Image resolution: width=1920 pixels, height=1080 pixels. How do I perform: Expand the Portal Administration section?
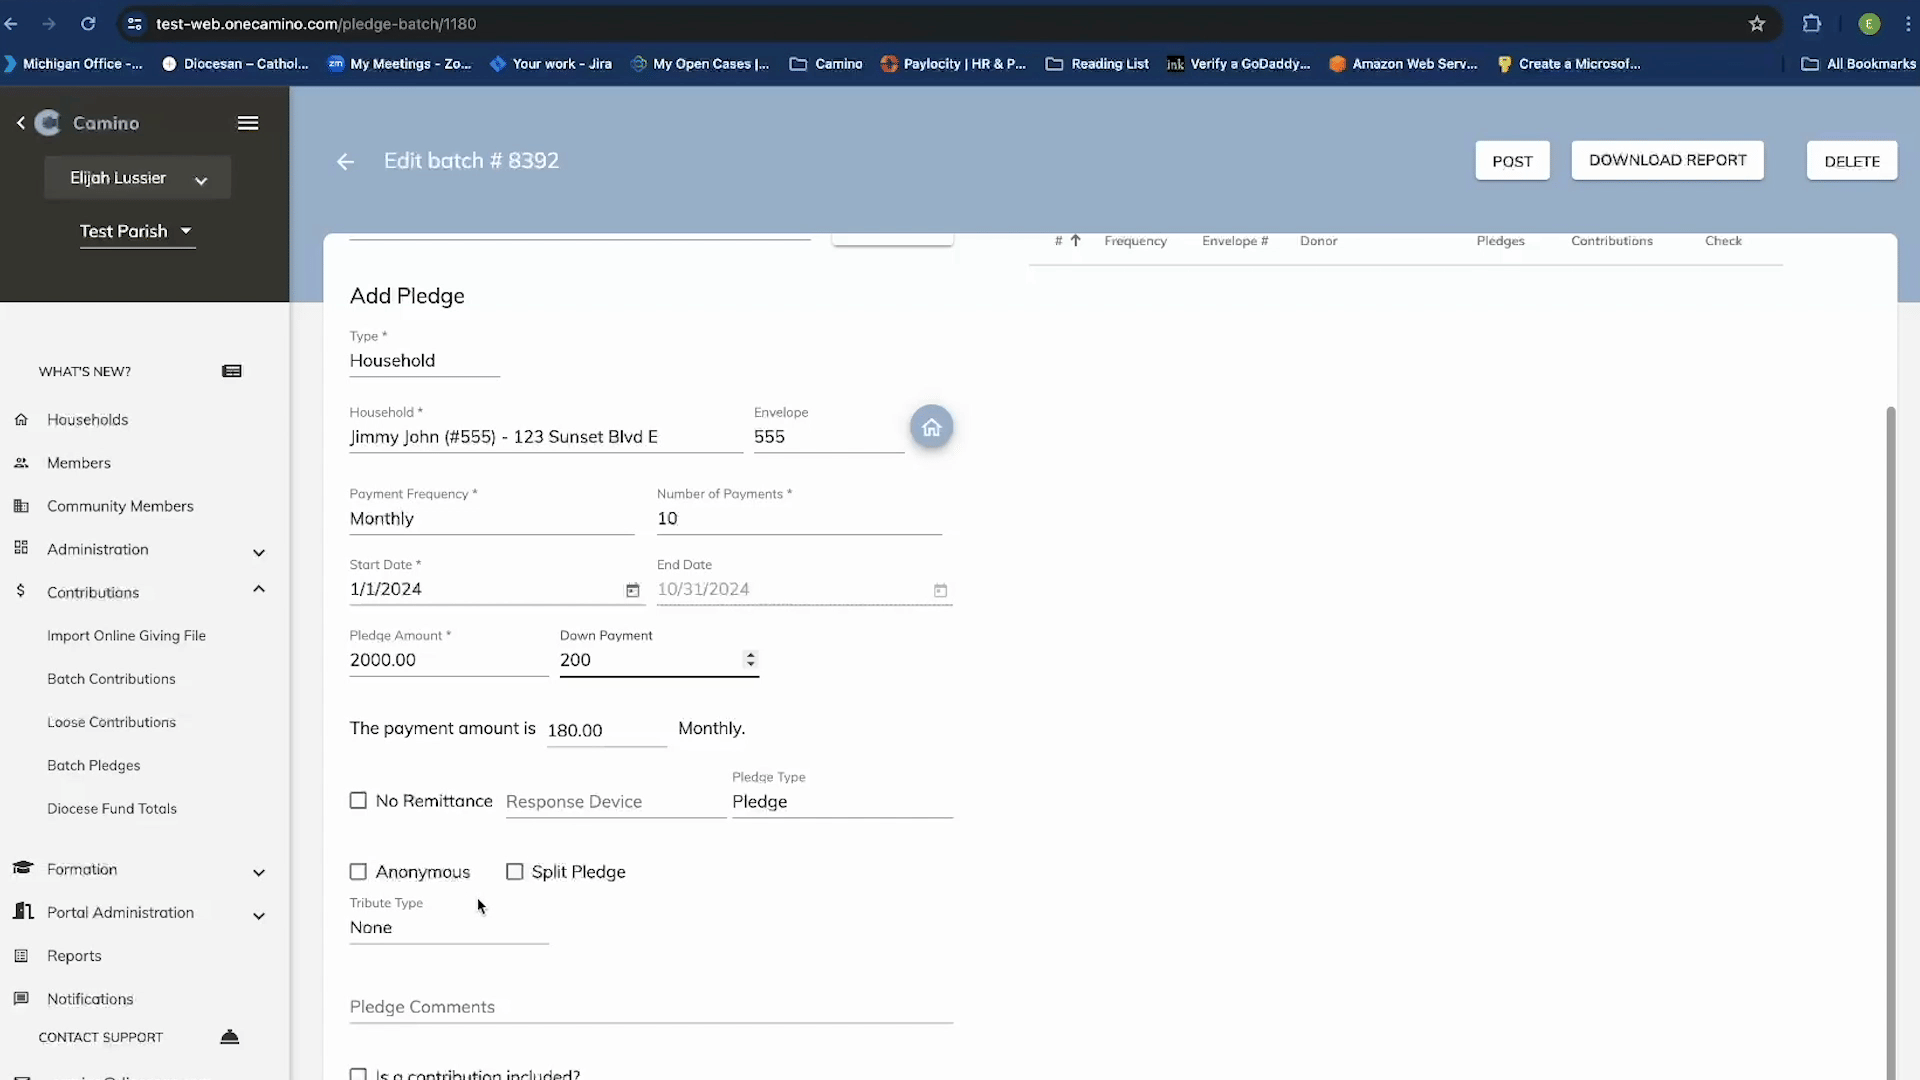coord(259,915)
